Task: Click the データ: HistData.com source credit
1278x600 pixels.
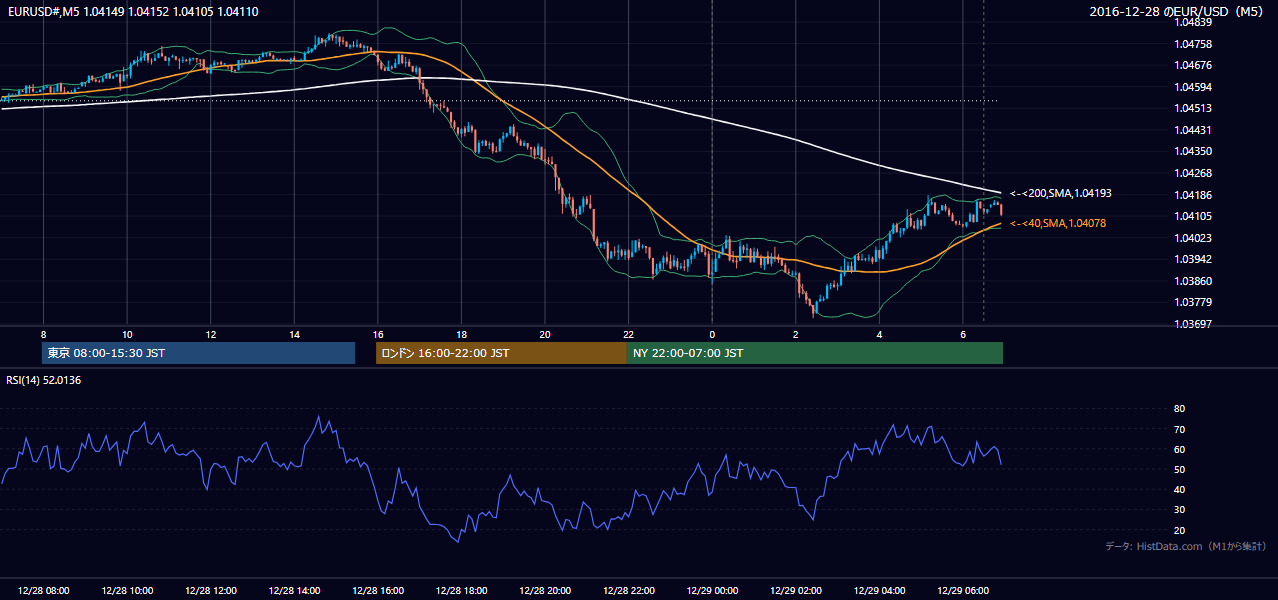Action: tap(1185, 546)
